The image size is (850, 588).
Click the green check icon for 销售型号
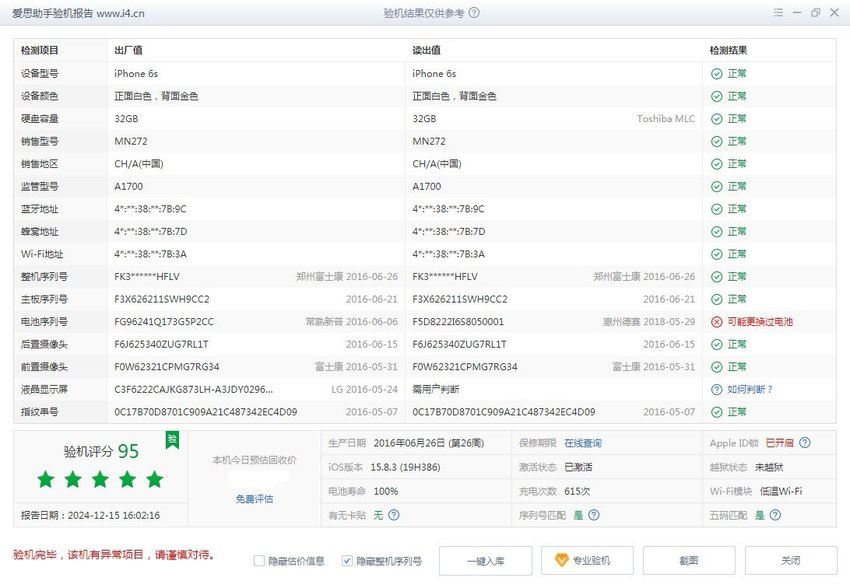pos(717,141)
